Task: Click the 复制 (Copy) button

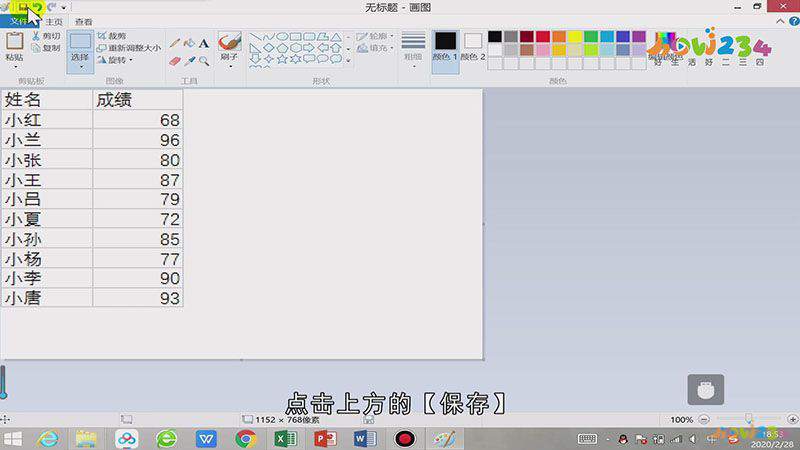Action: click(46, 48)
